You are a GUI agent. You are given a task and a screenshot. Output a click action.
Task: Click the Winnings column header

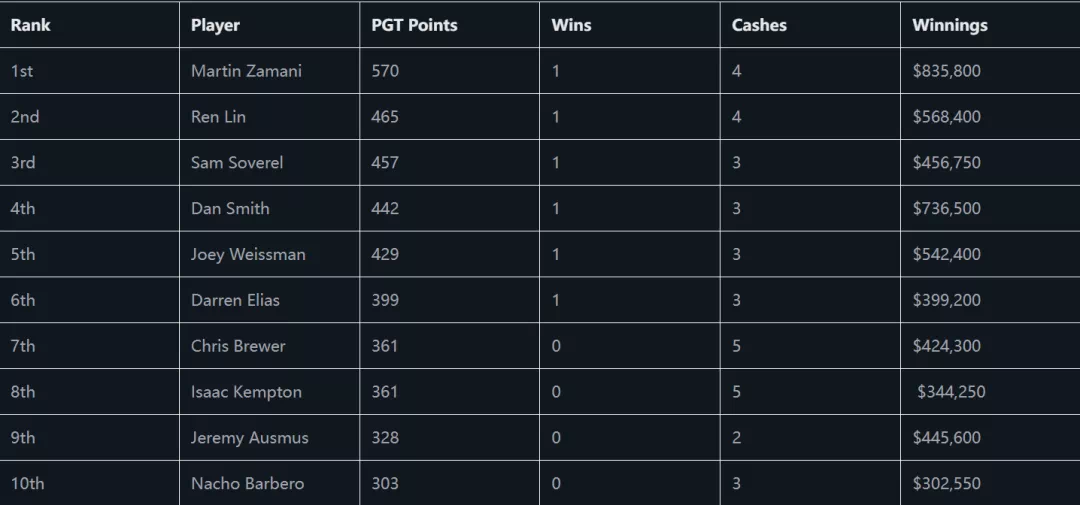tap(949, 25)
